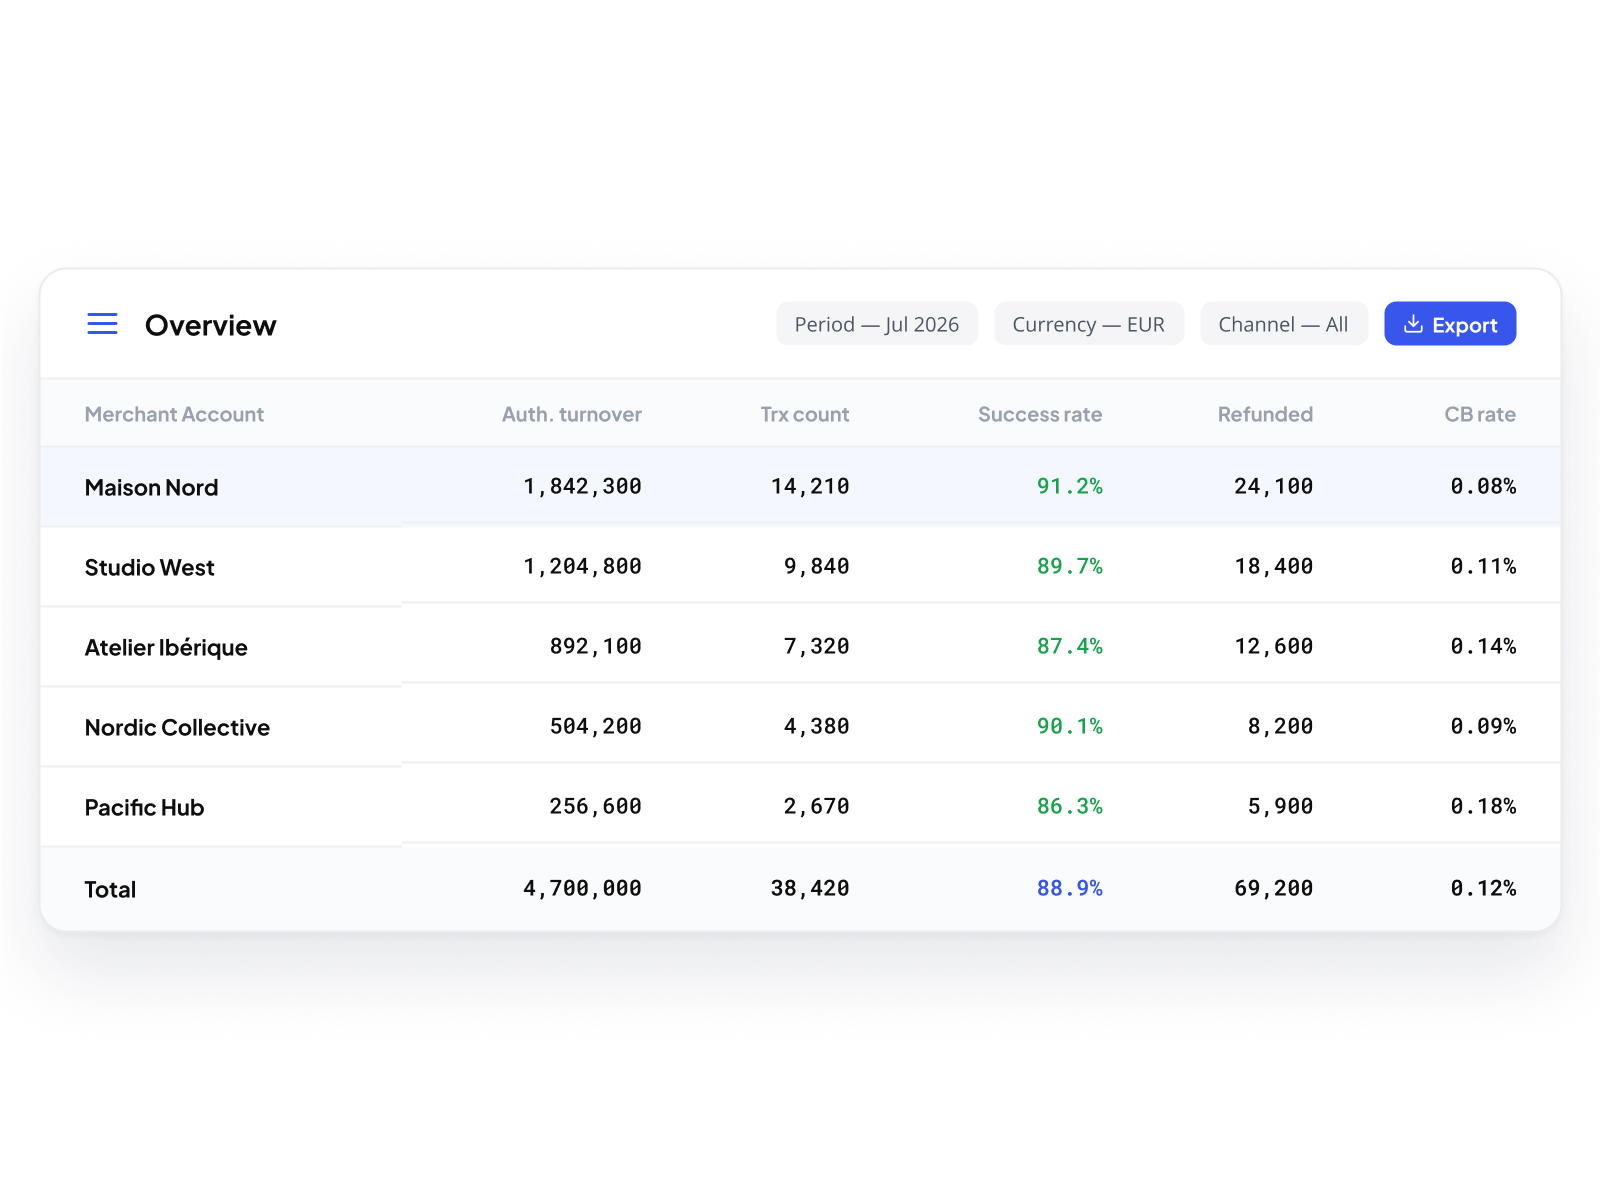Click Pacific Hub turnover 256,600
The height and width of the screenshot is (1200, 1600).
[x=596, y=807]
